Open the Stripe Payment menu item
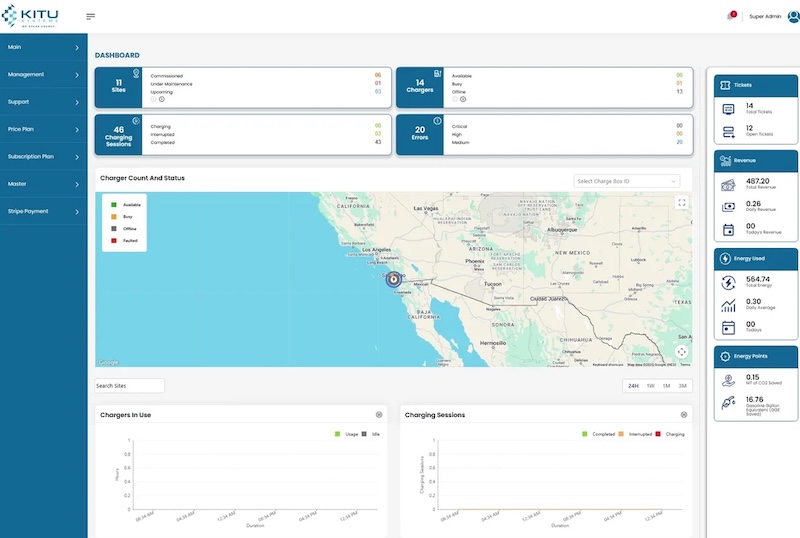The width and height of the screenshot is (800, 538). [43, 211]
